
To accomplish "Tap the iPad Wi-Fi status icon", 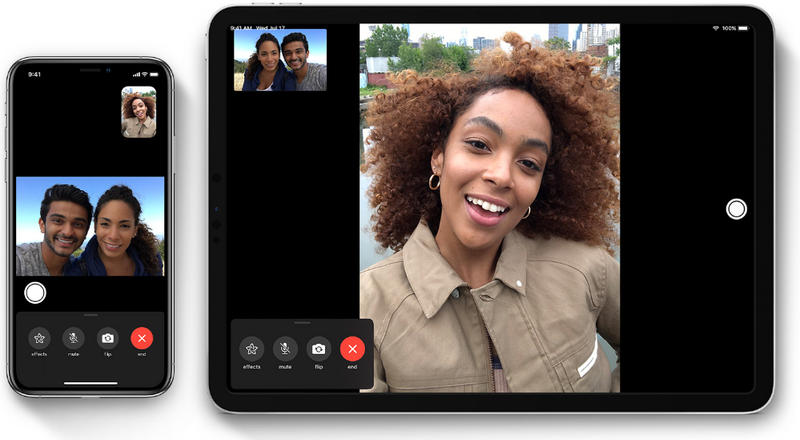I will click(716, 29).
